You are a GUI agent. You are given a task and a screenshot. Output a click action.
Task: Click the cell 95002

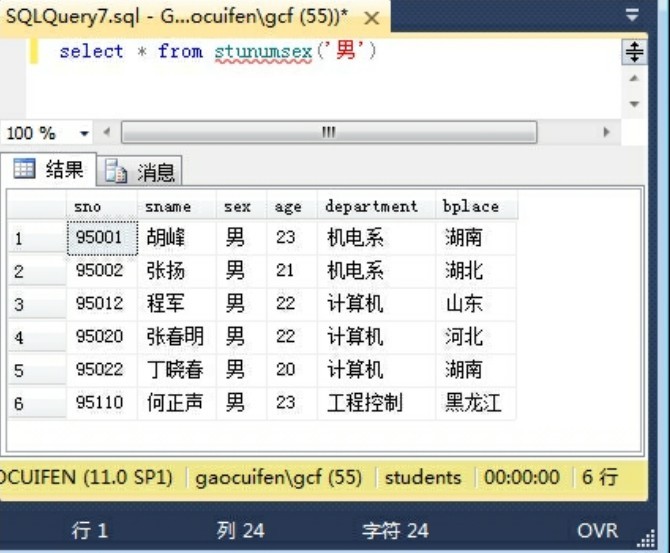tap(102, 271)
